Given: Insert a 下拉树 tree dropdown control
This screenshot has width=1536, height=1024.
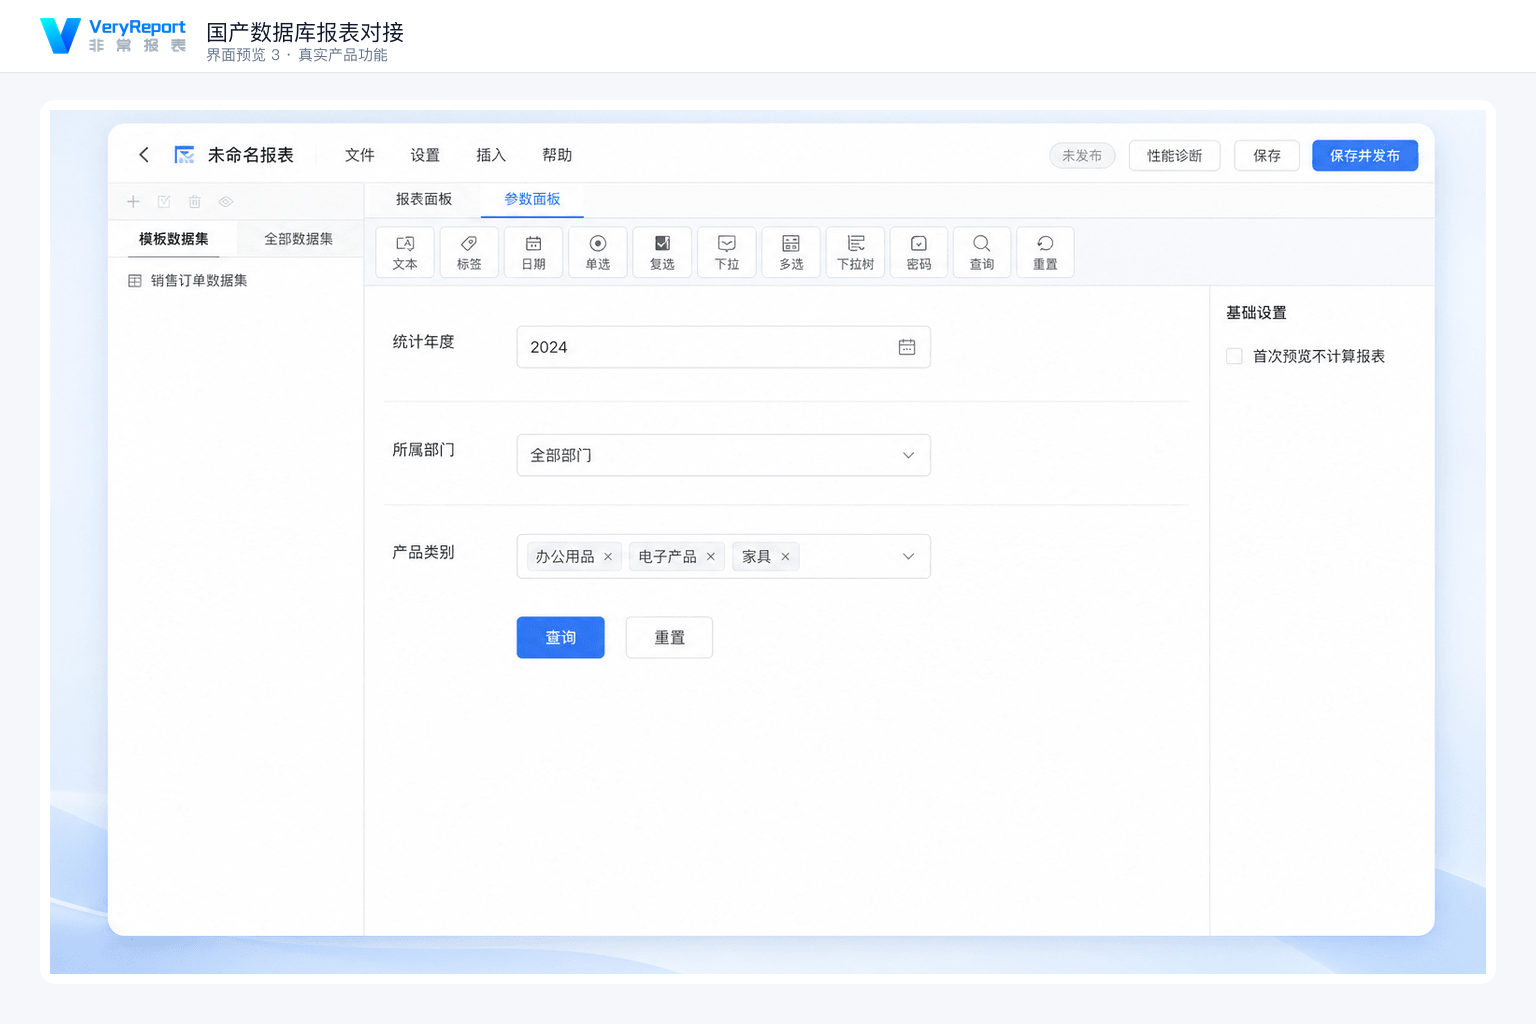Looking at the screenshot, I should click(x=855, y=252).
